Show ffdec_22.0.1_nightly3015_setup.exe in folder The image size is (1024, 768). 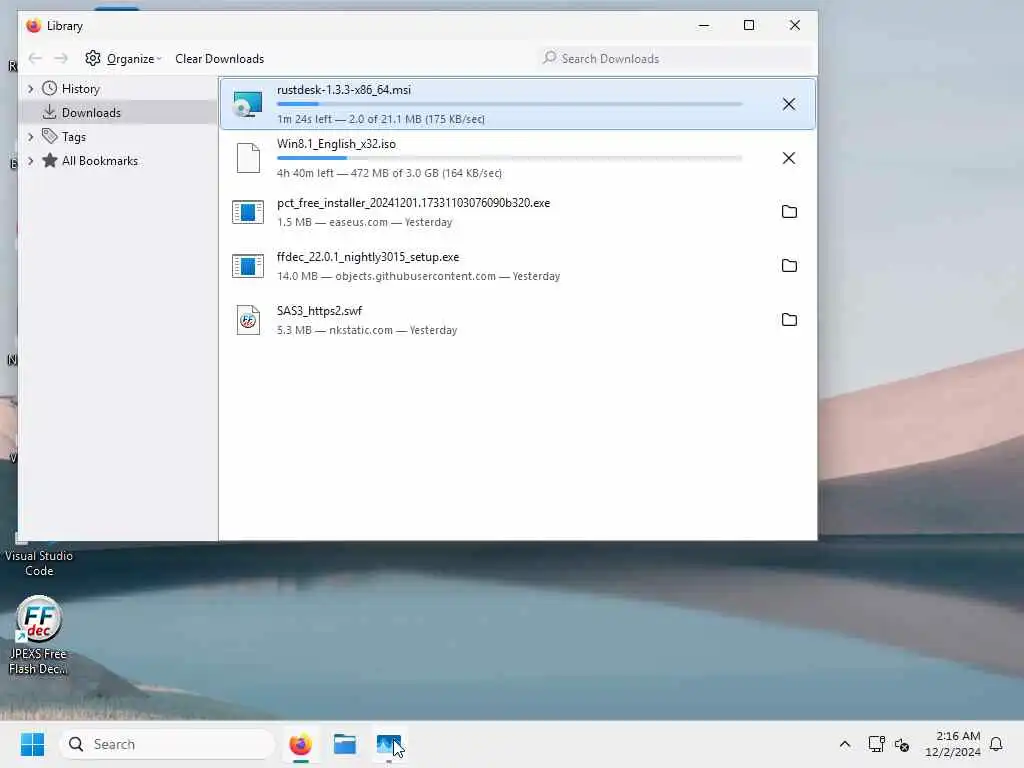tap(789, 266)
